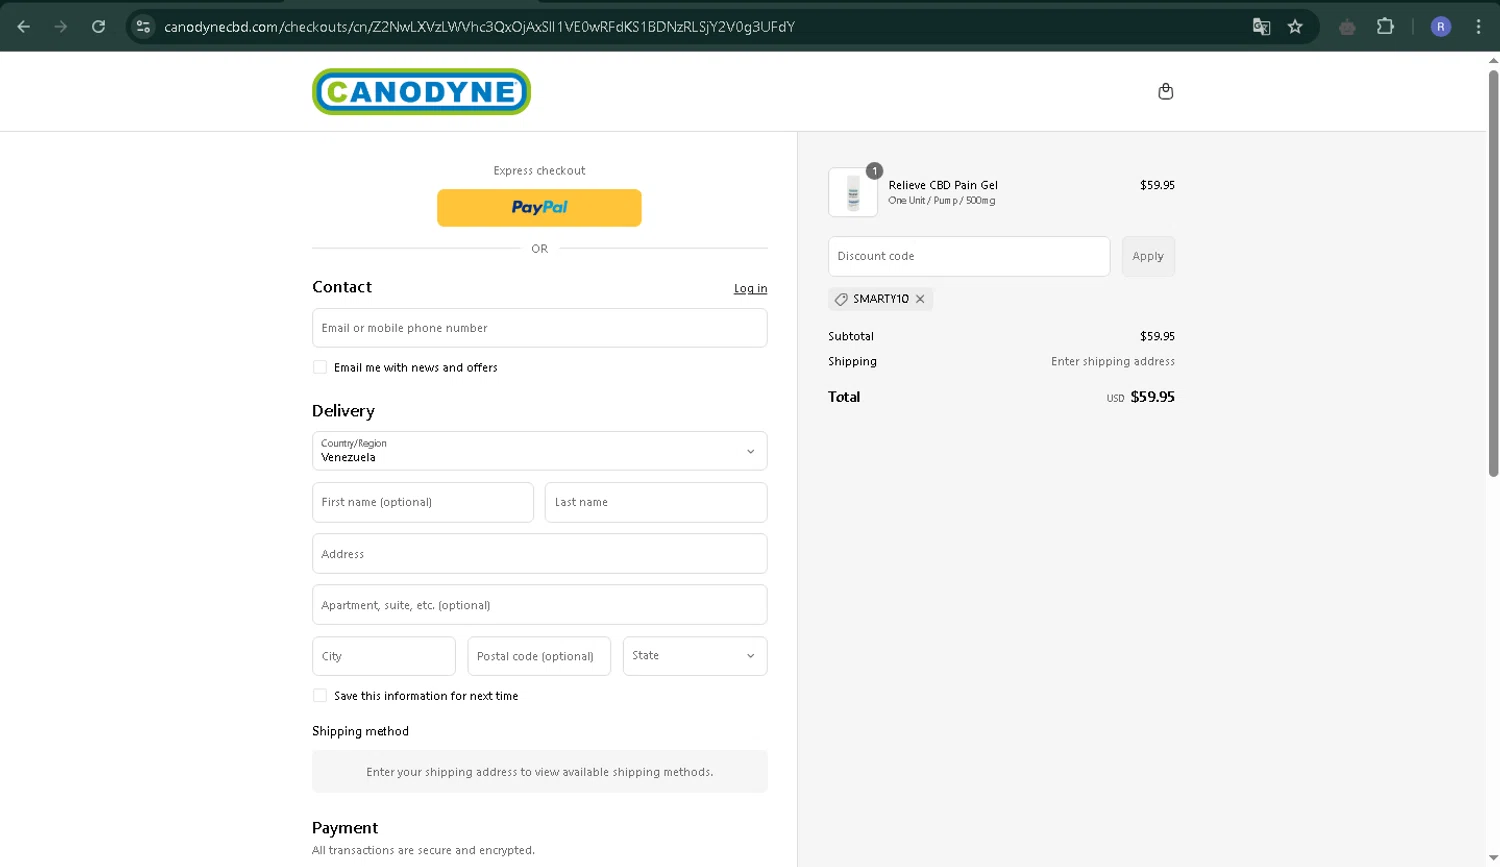The height and width of the screenshot is (867, 1500).
Task: Open the browser extensions puzzle icon
Action: coord(1385,27)
